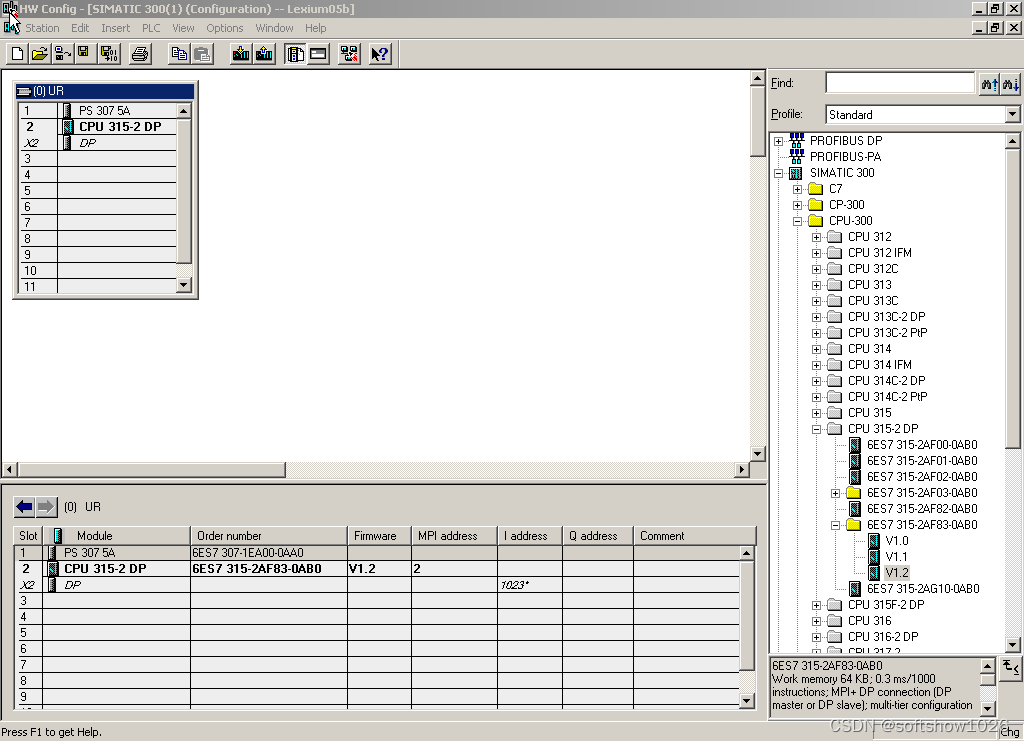Screen dimensions: 1024x742
Task: Expand the CPU 316-2 DP folder
Action: point(816,637)
